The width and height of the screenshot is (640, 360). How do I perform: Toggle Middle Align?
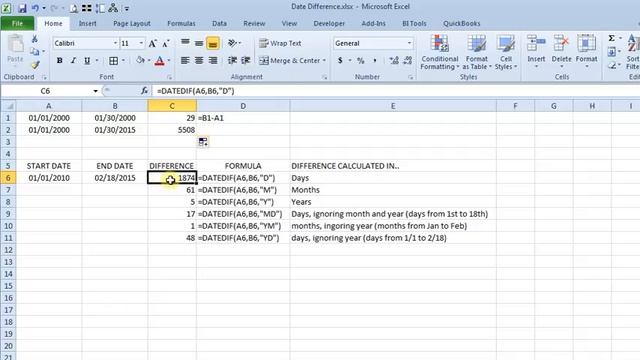[x=199, y=43]
